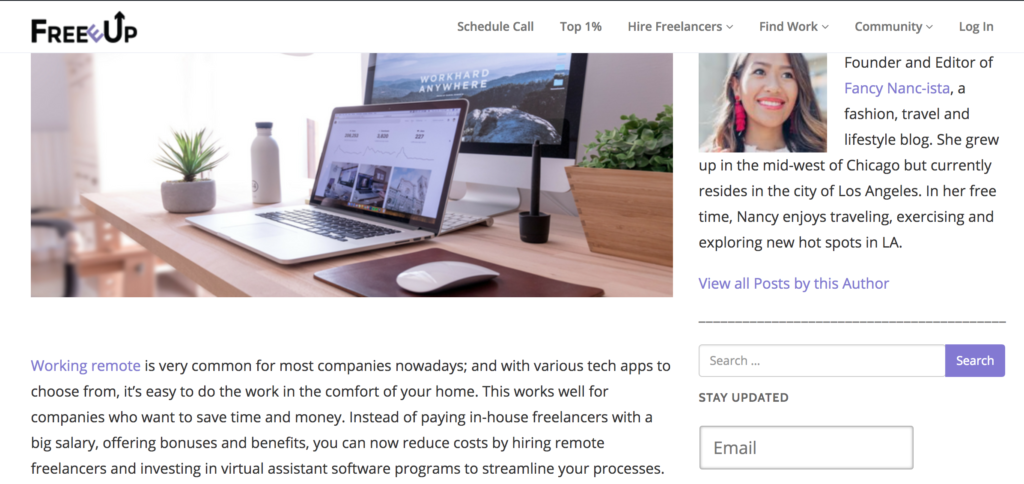1024x484 pixels.
Task: Click the Schedule Call menu item
Action: (x=495, y=27)
